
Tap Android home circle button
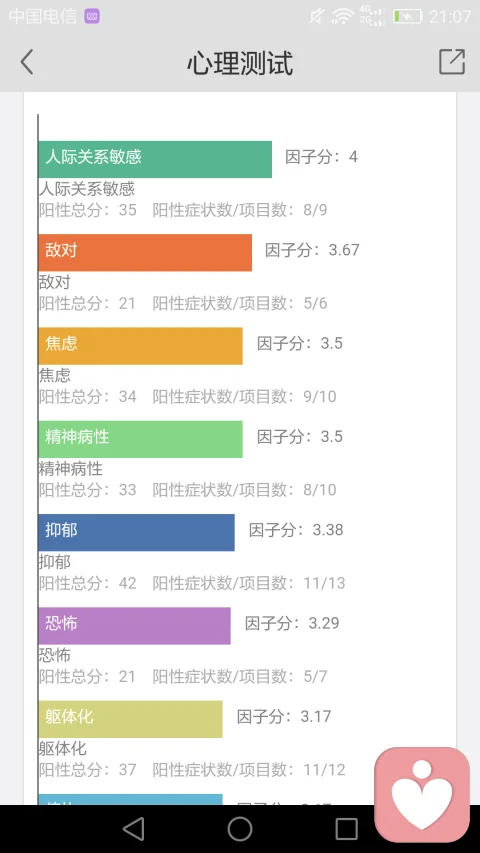coord(240,829)
